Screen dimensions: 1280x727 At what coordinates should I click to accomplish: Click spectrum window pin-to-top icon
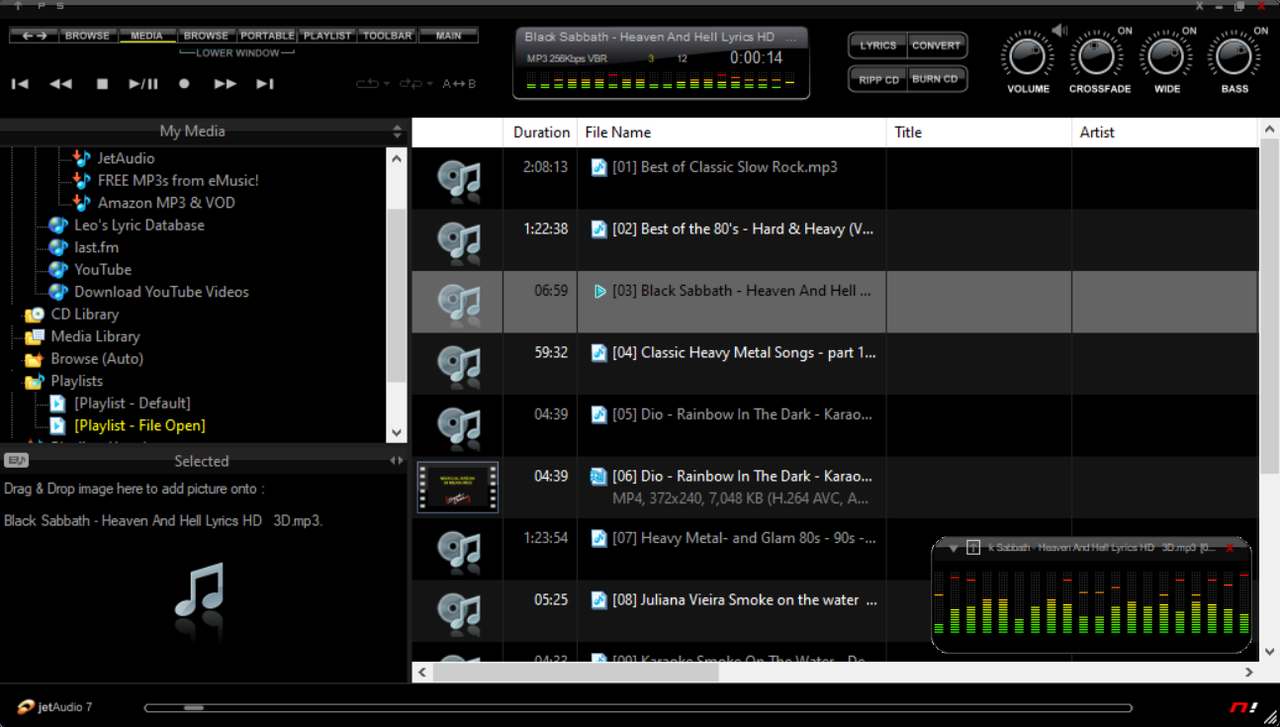973,548
